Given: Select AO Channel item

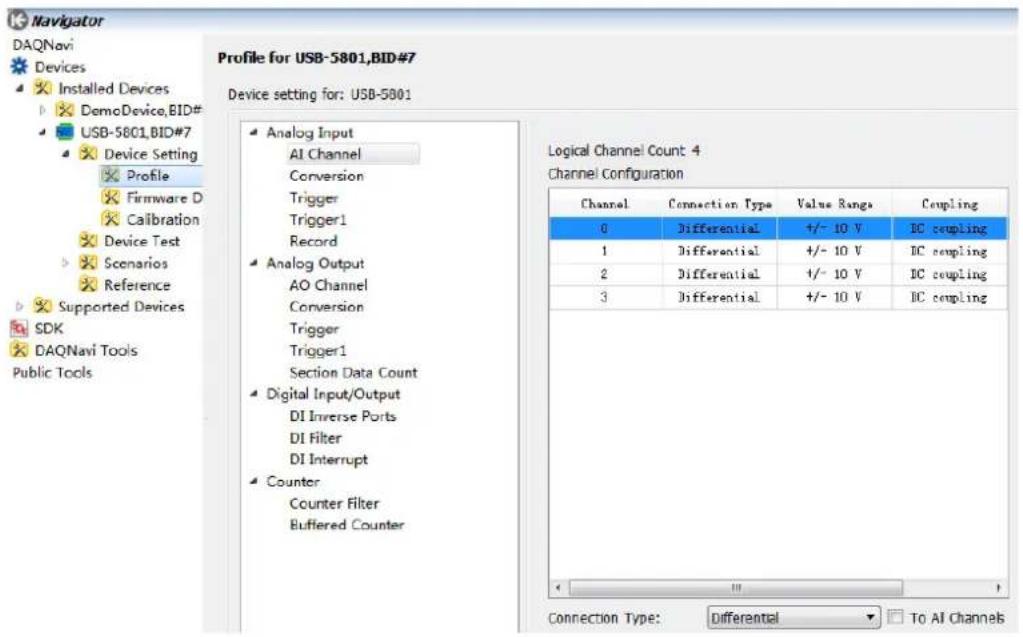Looking at the screenshot, I should click(x=328, y=285).
